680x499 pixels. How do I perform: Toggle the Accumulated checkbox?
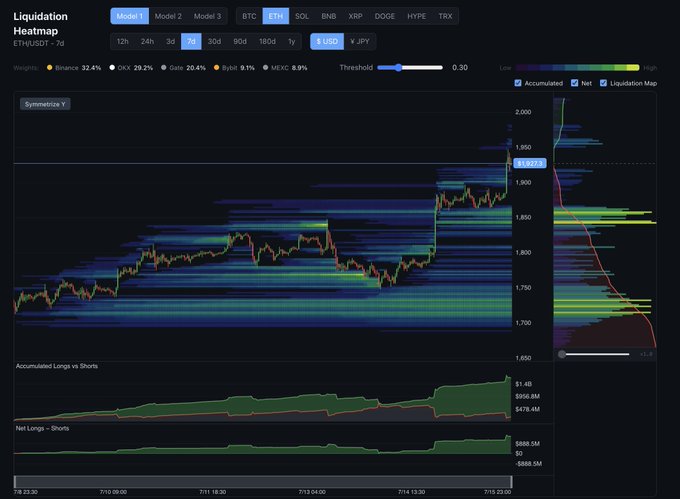point(518,83)
